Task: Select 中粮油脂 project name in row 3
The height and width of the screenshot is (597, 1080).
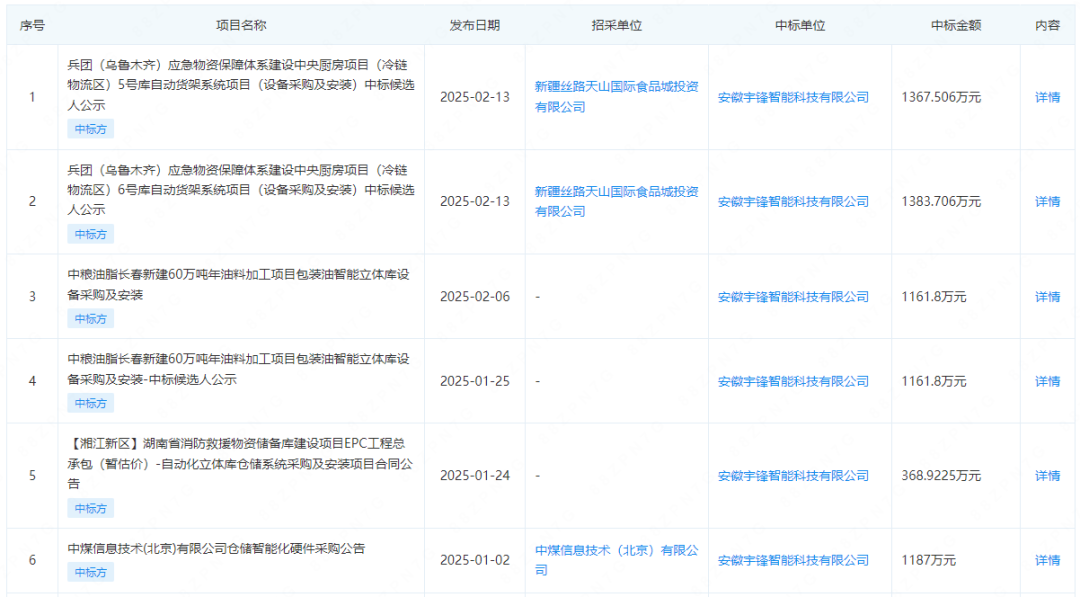Action: [238, 284]
